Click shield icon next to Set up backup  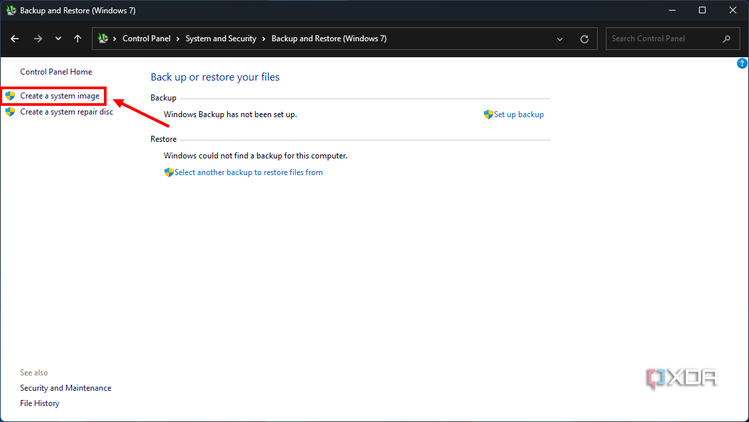[488, 114]
